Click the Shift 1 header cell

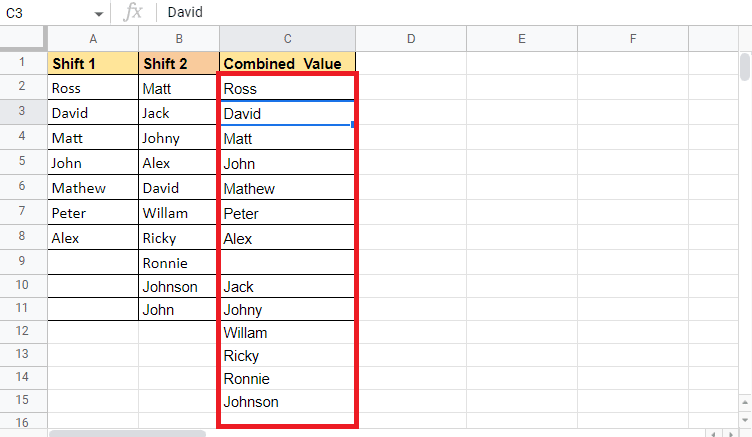pos(93,63)
